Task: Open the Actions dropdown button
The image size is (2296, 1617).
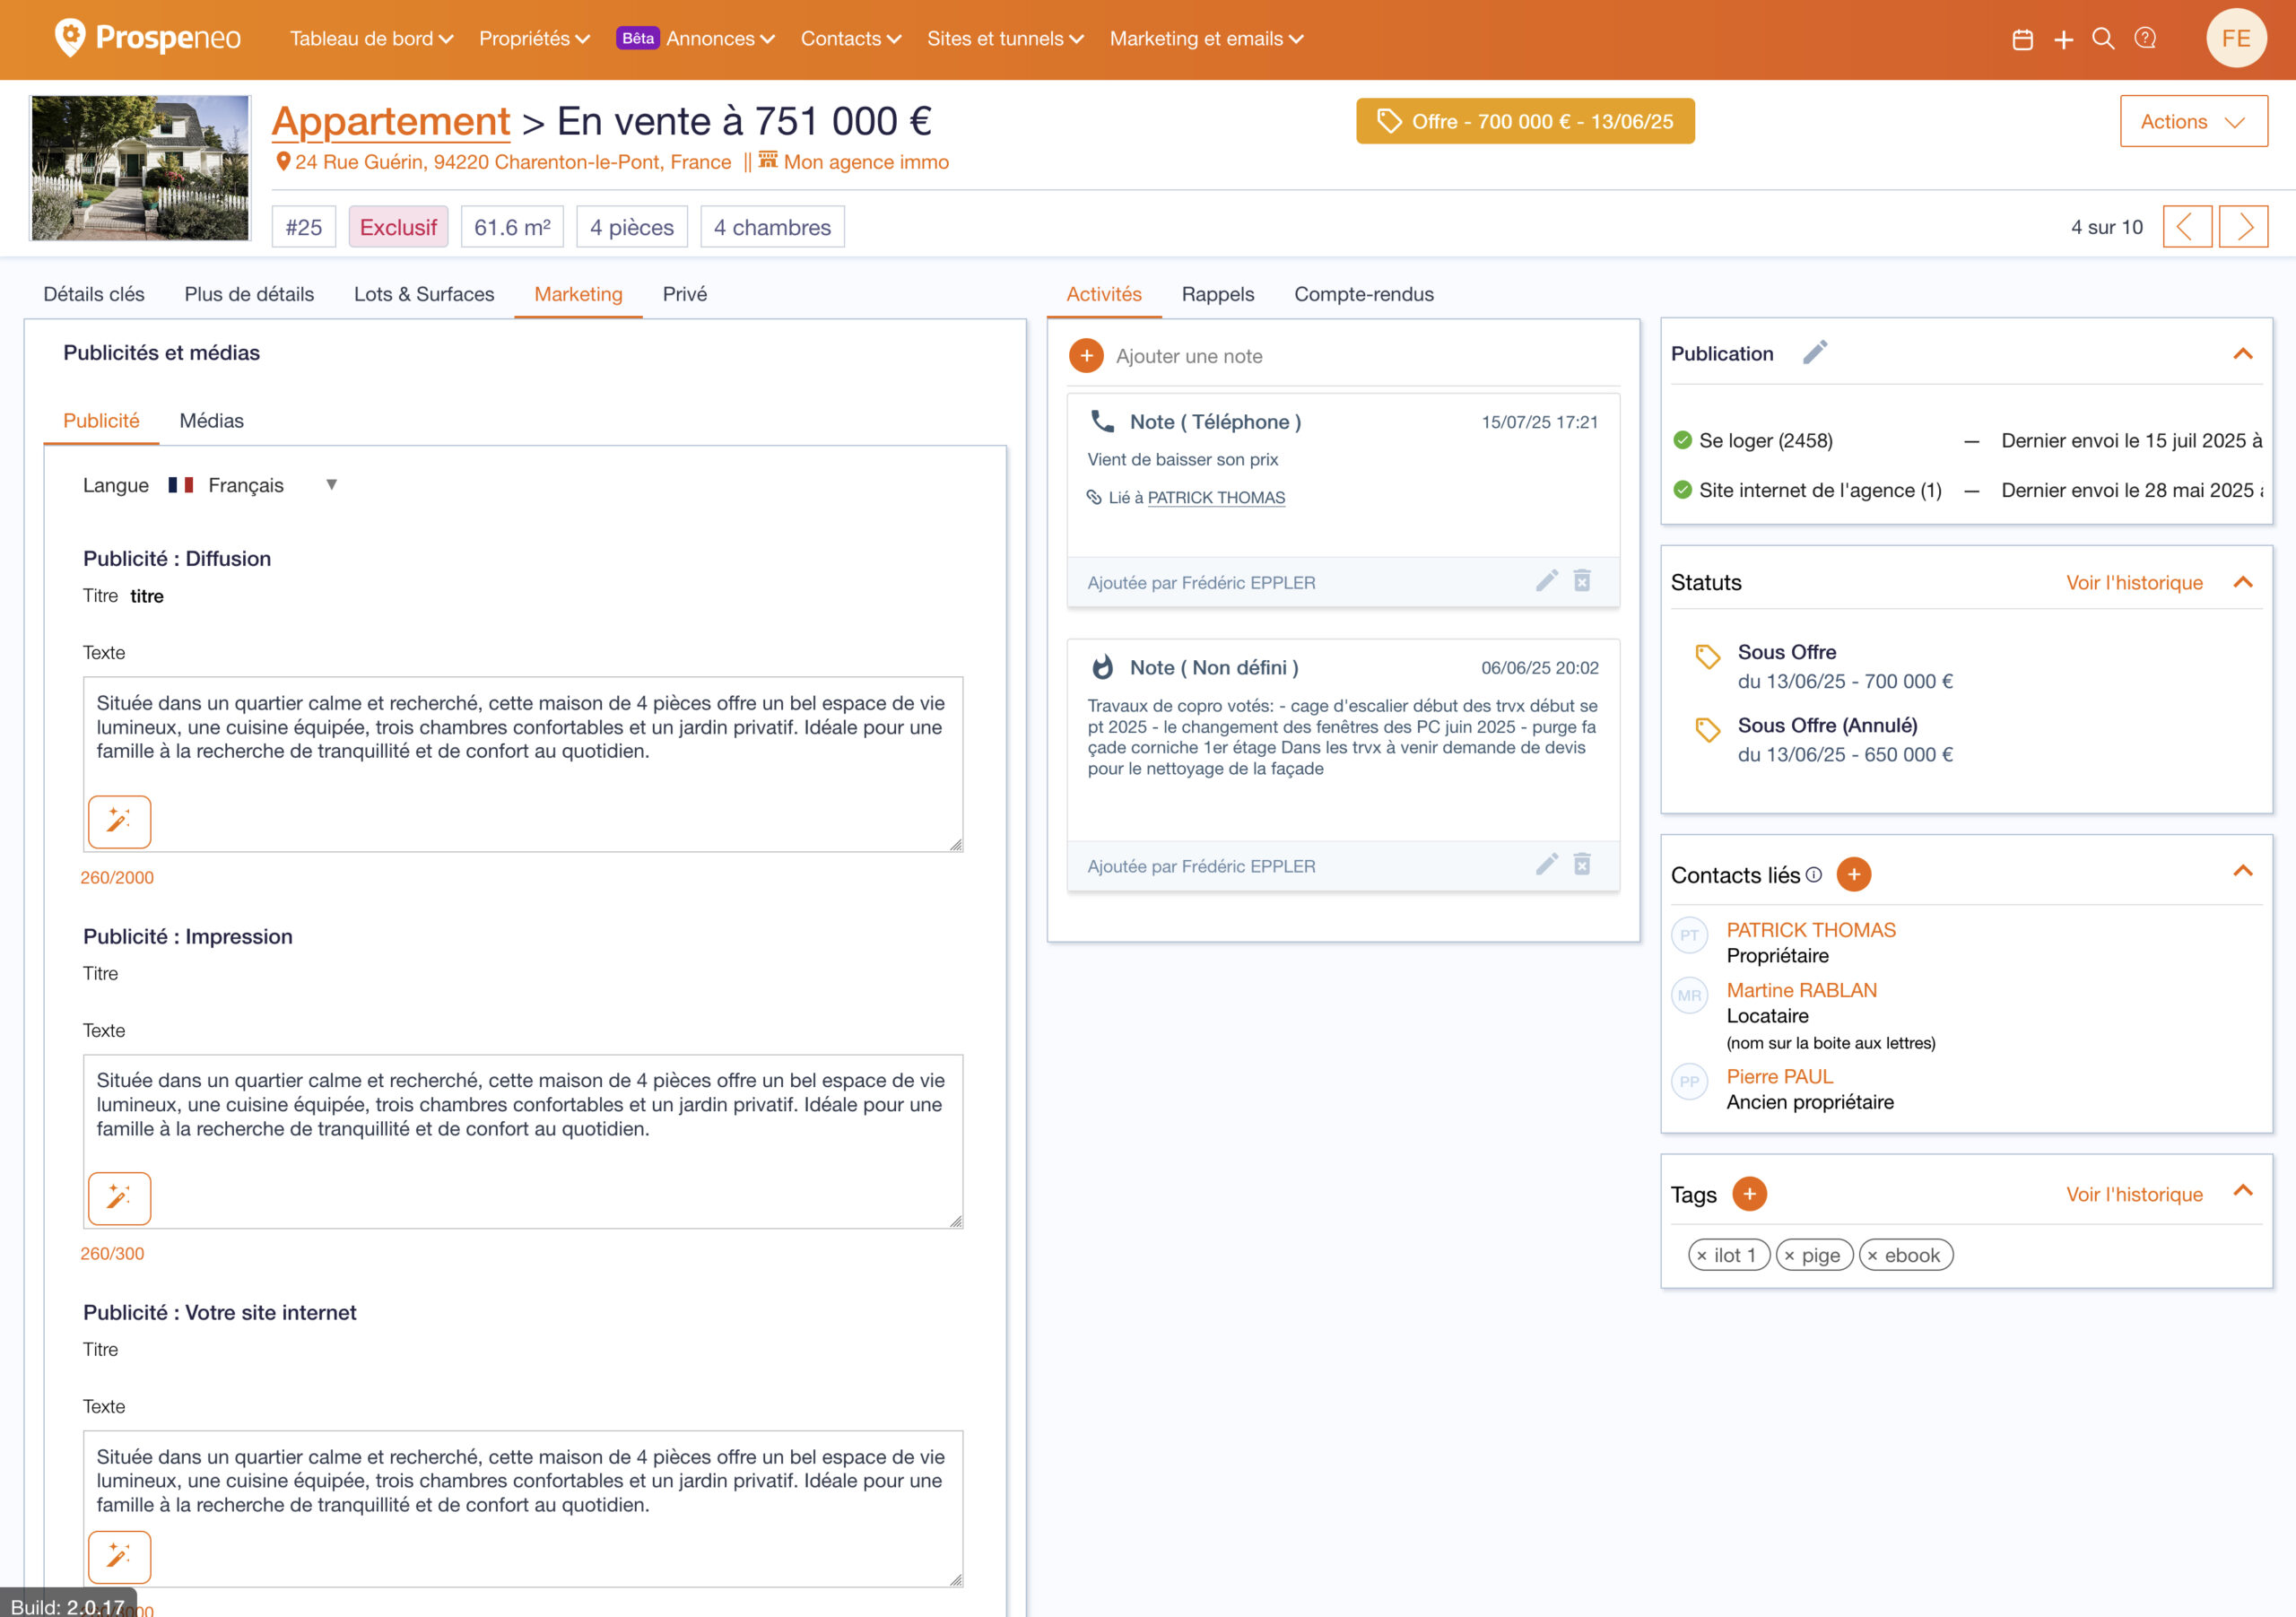Action: pos(2194,122)
